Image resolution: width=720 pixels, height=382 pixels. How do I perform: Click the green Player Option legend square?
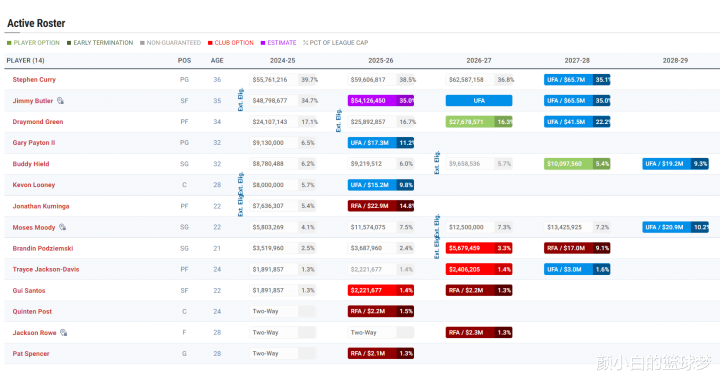point(9,43)
